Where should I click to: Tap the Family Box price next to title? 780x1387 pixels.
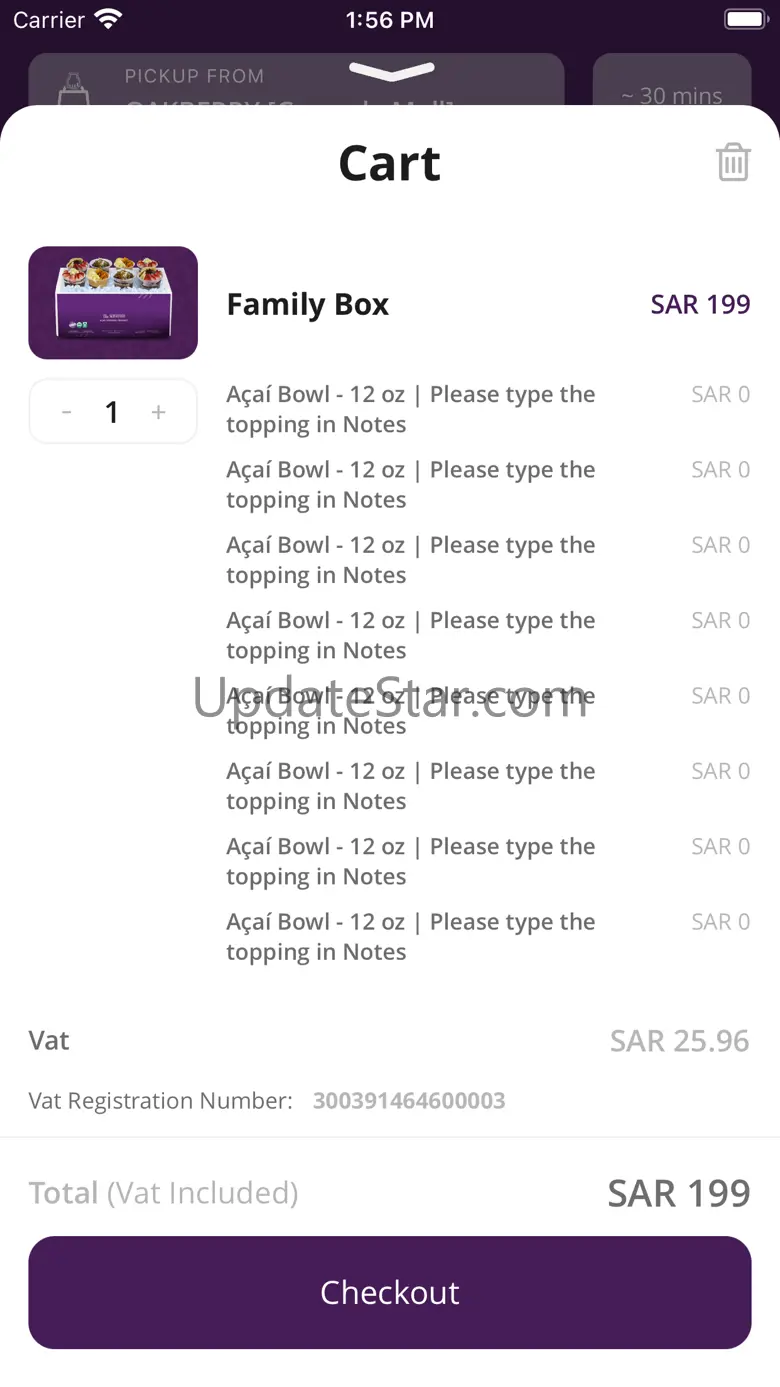700,304
